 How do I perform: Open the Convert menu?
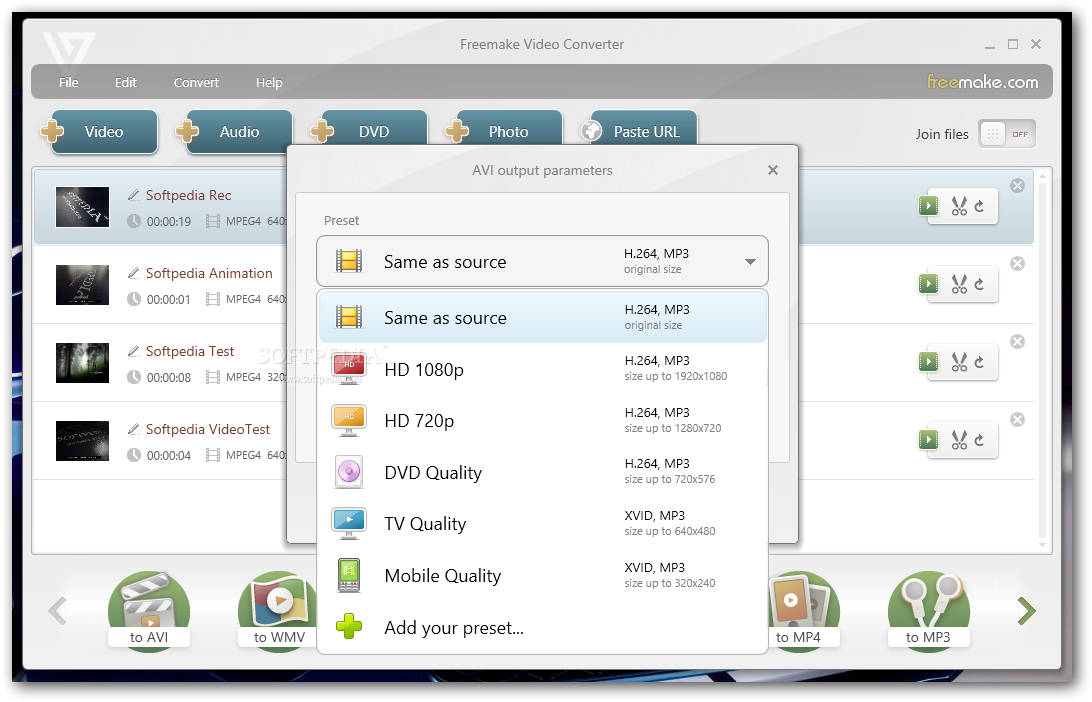196,82
